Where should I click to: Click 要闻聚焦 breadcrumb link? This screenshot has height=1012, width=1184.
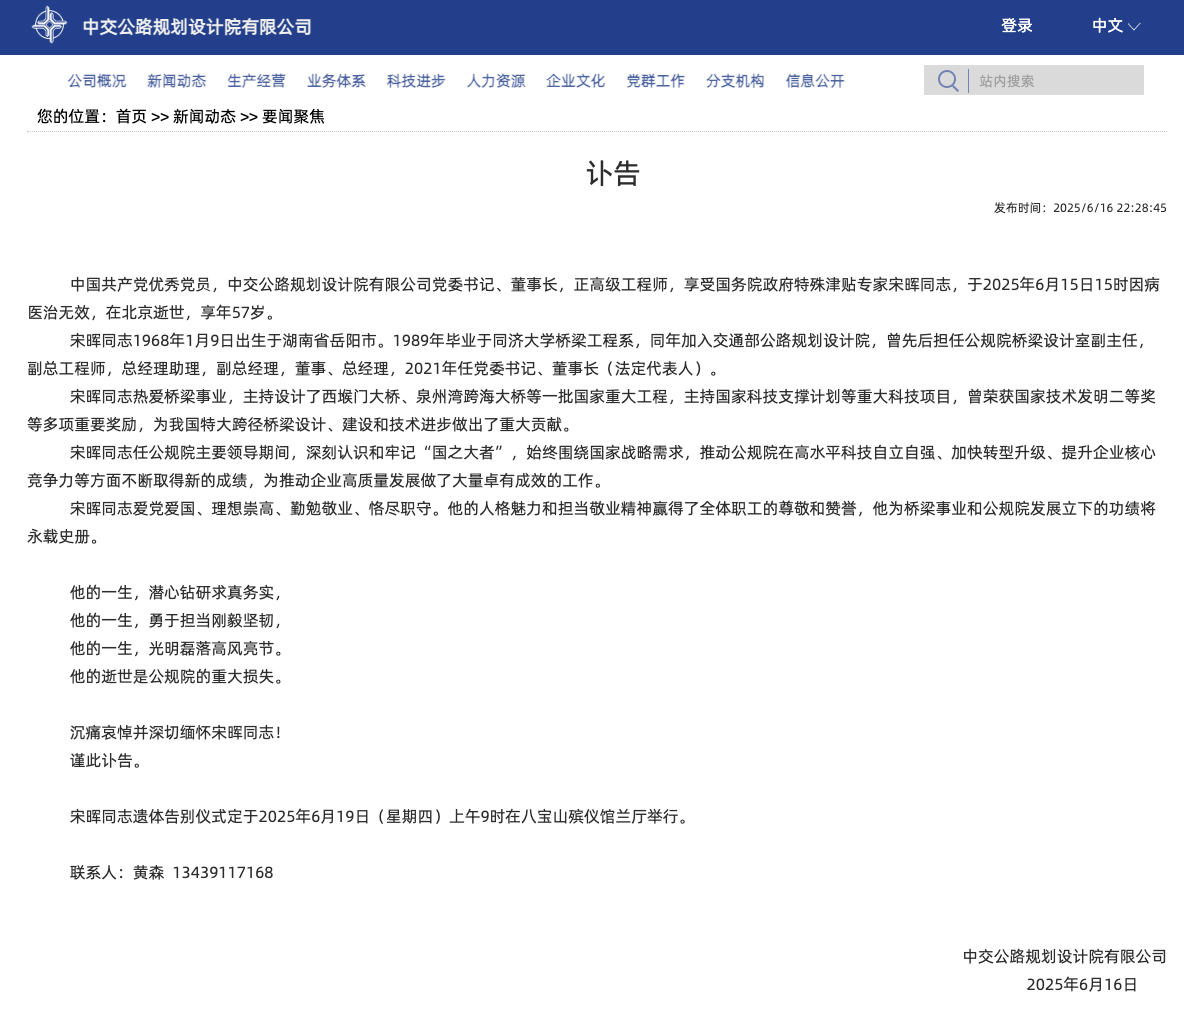294,116
